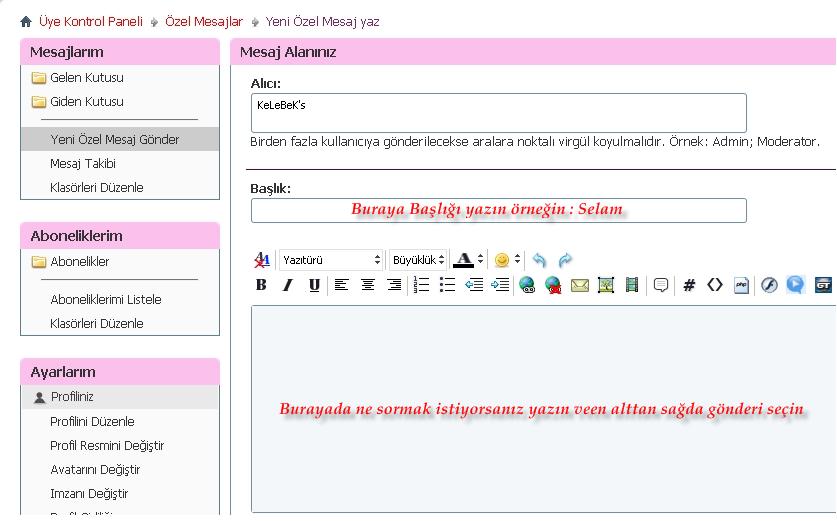Open Gelen Kutusu inbox folder

click(x=86, y=78)
